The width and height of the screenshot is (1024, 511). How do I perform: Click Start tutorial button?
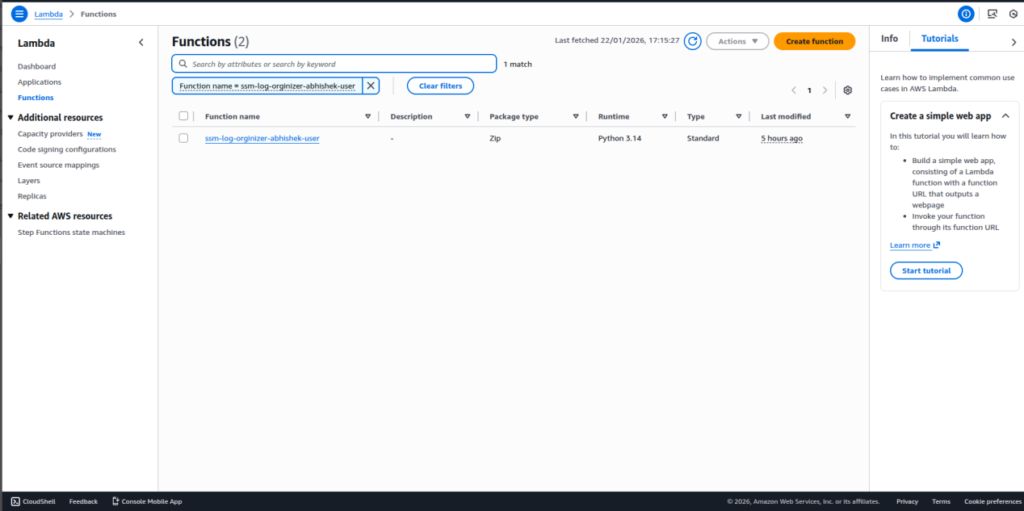click(x=926, y=271)
